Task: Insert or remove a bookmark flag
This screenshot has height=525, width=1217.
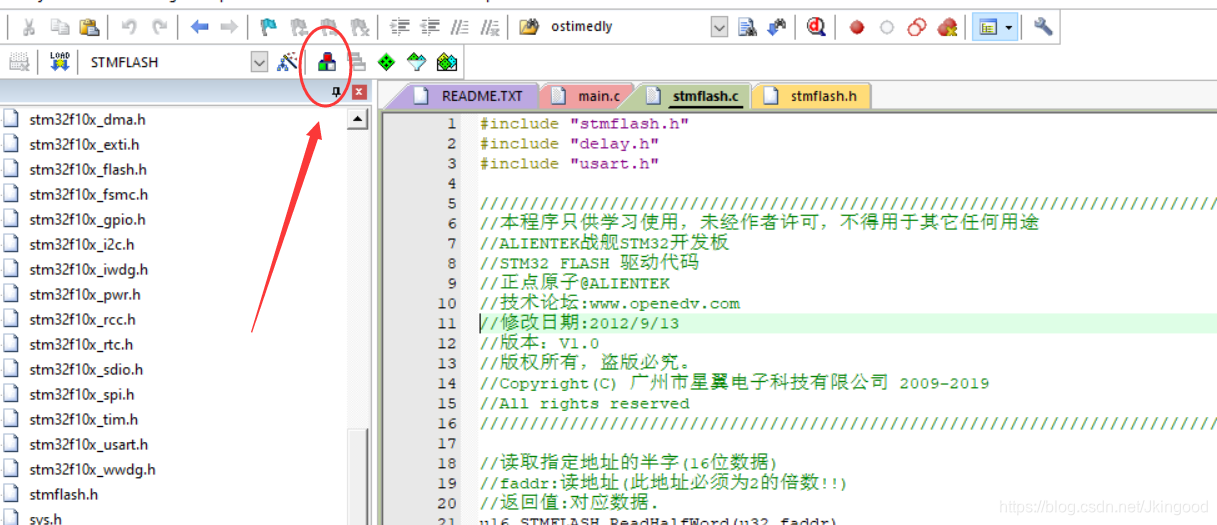Action: [x=268, y=27]
